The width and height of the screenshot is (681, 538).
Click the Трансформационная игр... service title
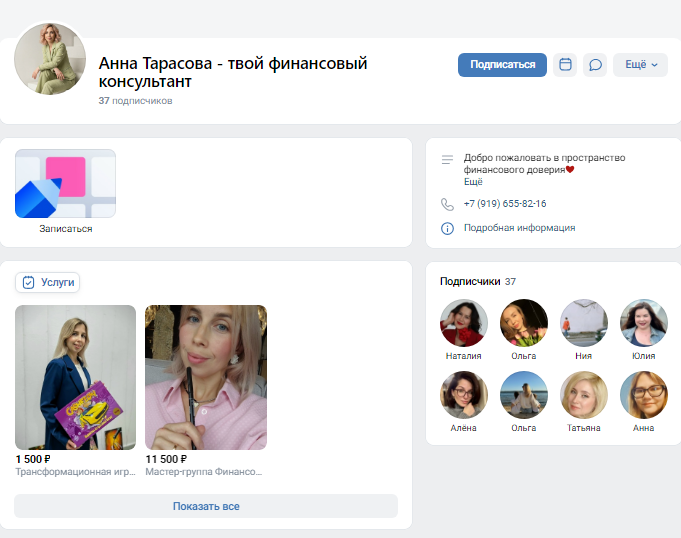point(76,472)
